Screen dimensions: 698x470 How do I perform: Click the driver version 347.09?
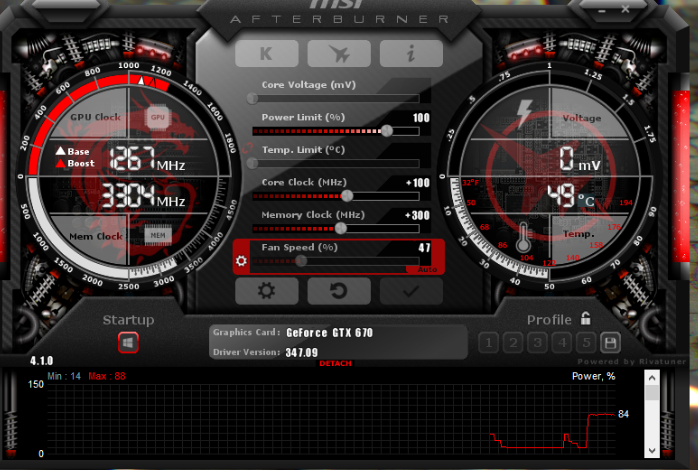[302, 352]
